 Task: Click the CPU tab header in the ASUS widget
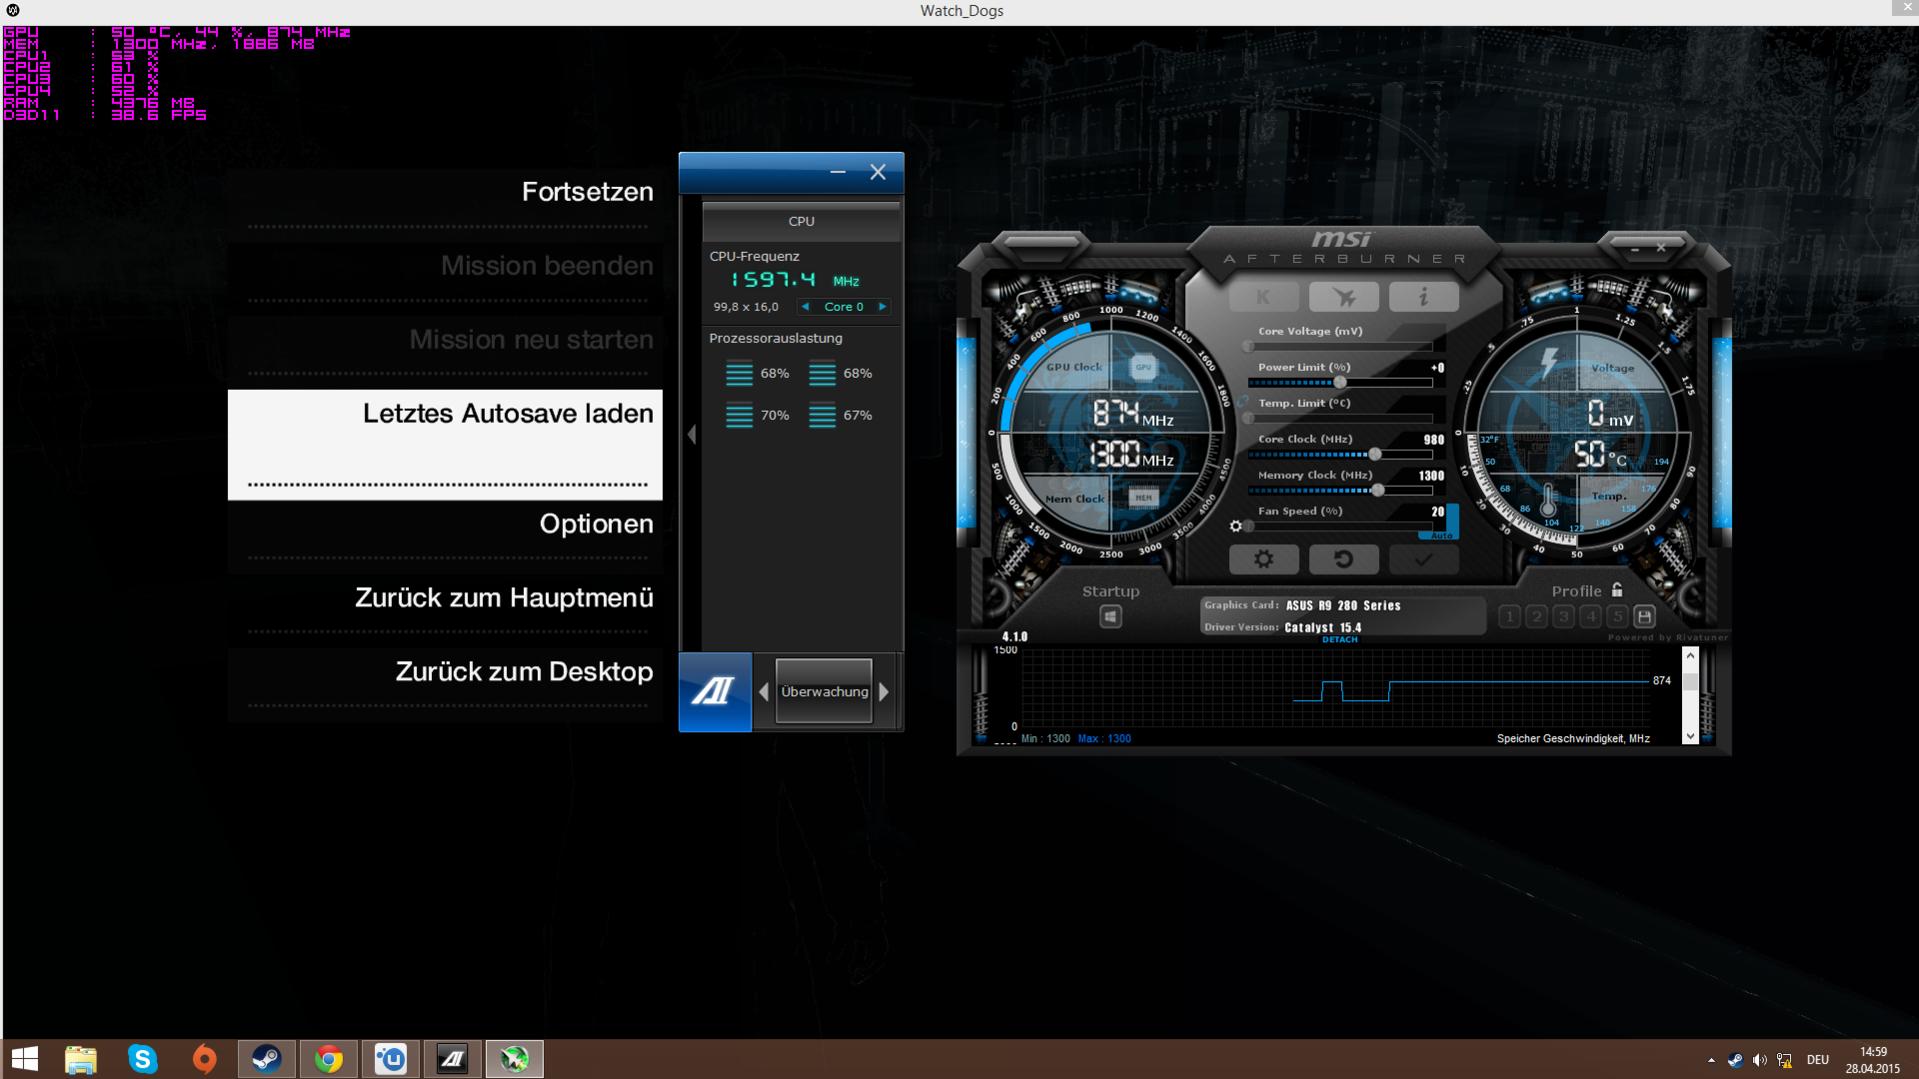click(x=801, y=221)
